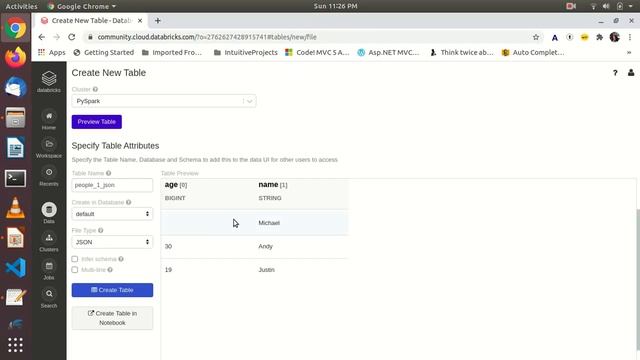The image size is (640, 360).
Task: Open Jobs from the sidebar
Action: point(49,270)
